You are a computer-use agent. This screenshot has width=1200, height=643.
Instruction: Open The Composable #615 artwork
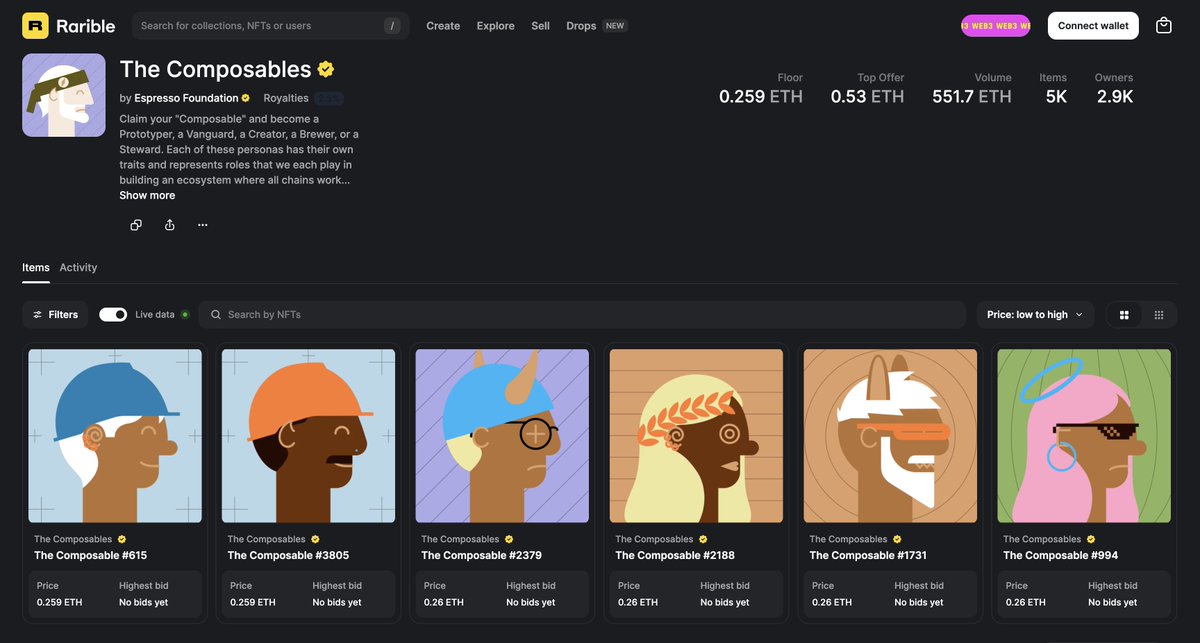click(x=115, y=436)
